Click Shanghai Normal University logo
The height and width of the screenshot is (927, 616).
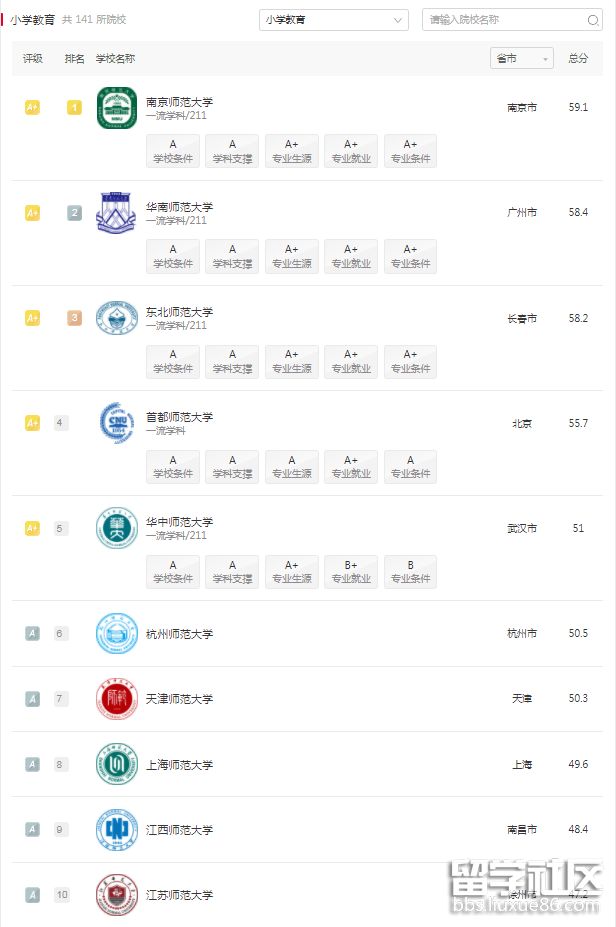pos(116,765)
